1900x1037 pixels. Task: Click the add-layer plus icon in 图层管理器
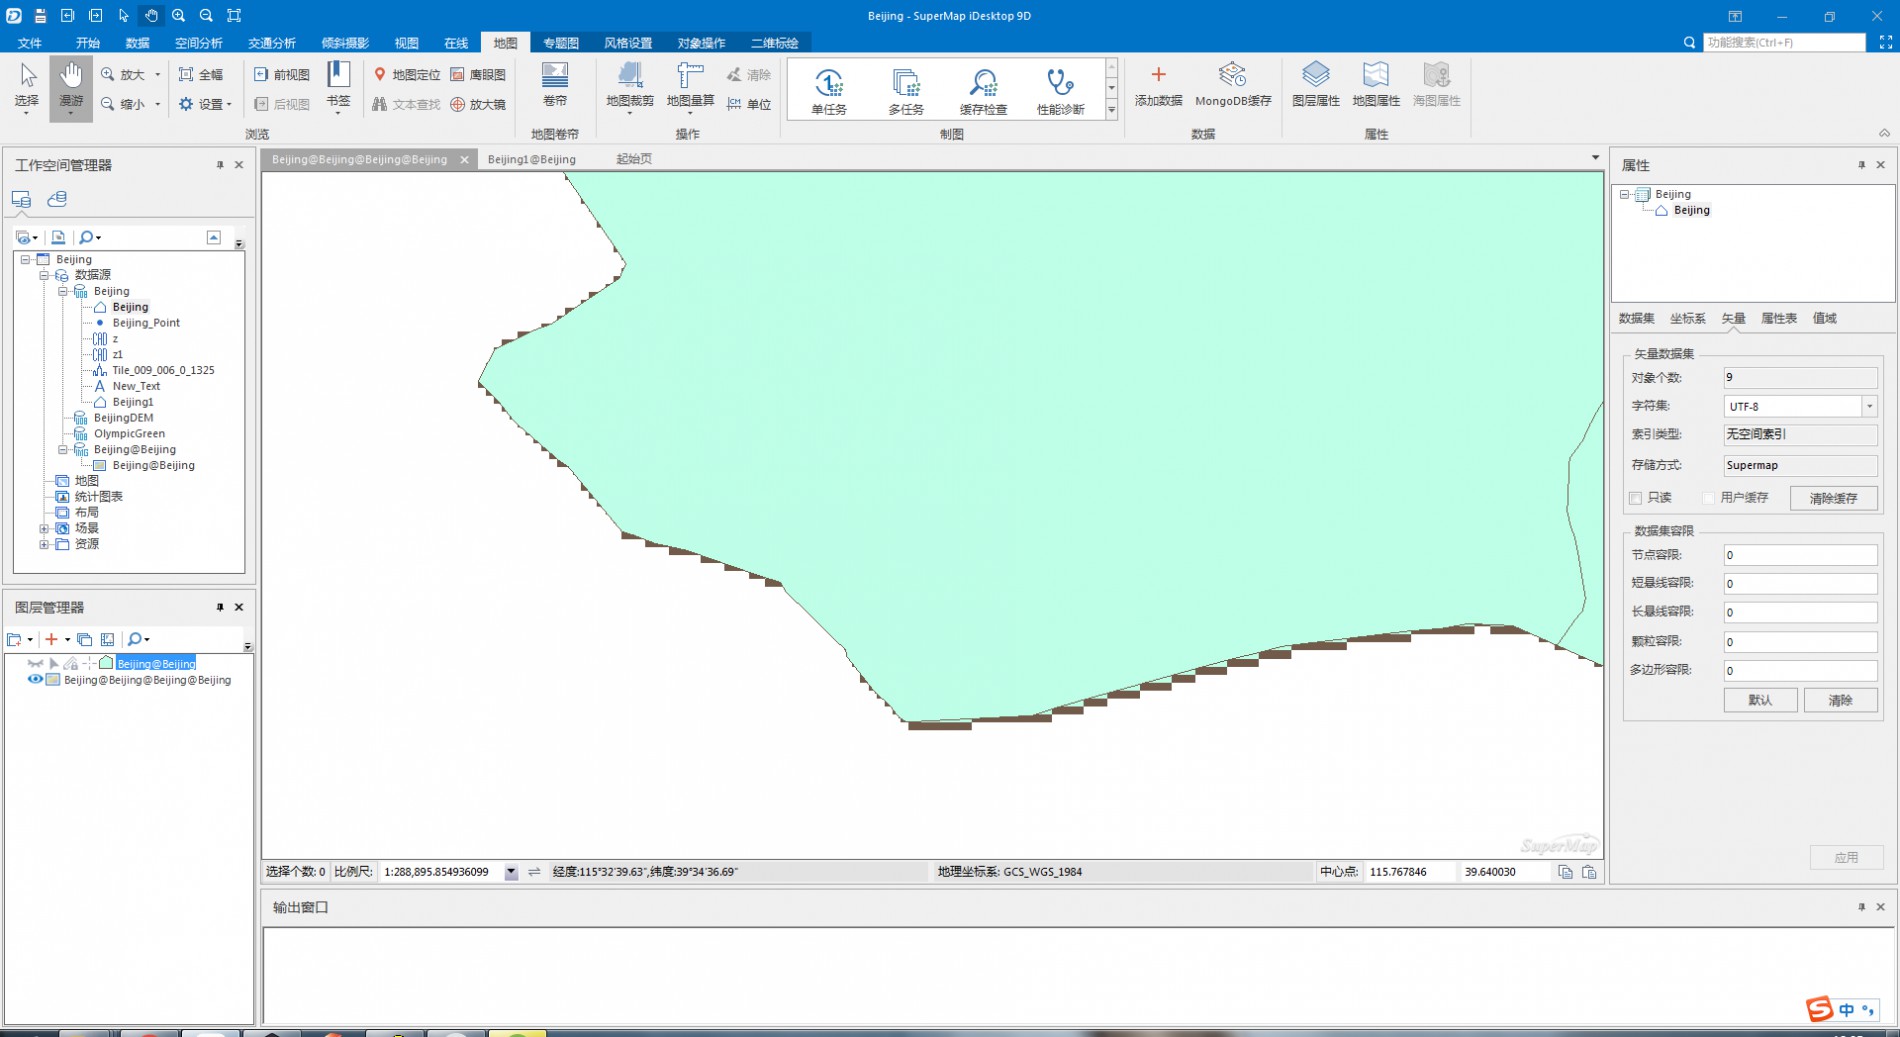[51, 639]
